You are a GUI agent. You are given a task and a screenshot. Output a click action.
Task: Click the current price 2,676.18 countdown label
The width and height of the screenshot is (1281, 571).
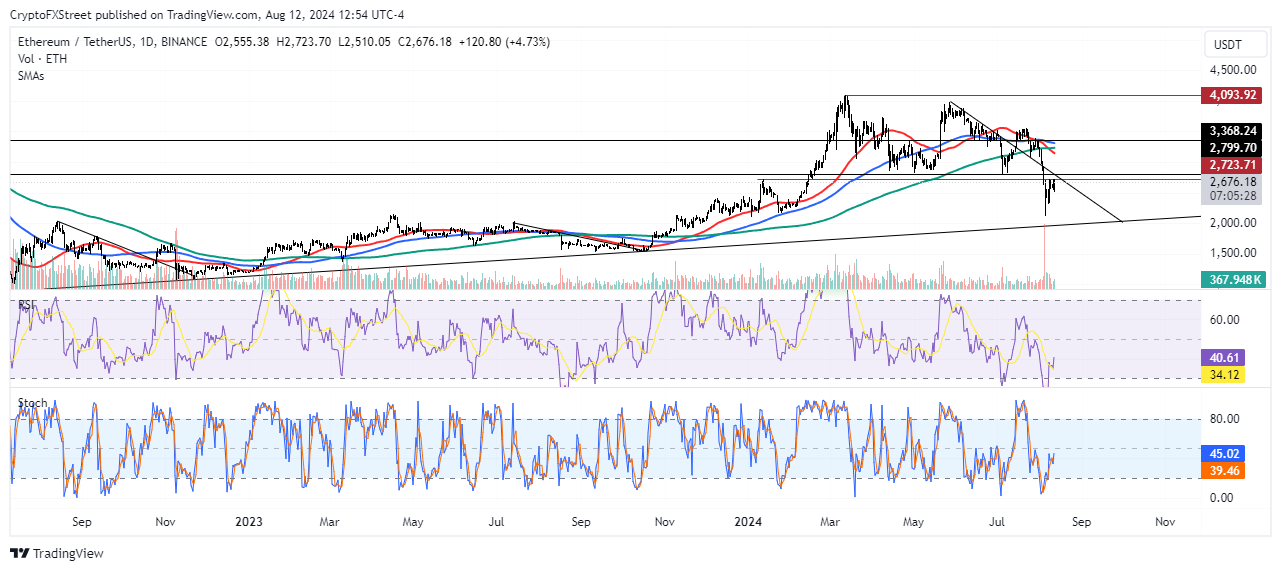point(1232,189)
